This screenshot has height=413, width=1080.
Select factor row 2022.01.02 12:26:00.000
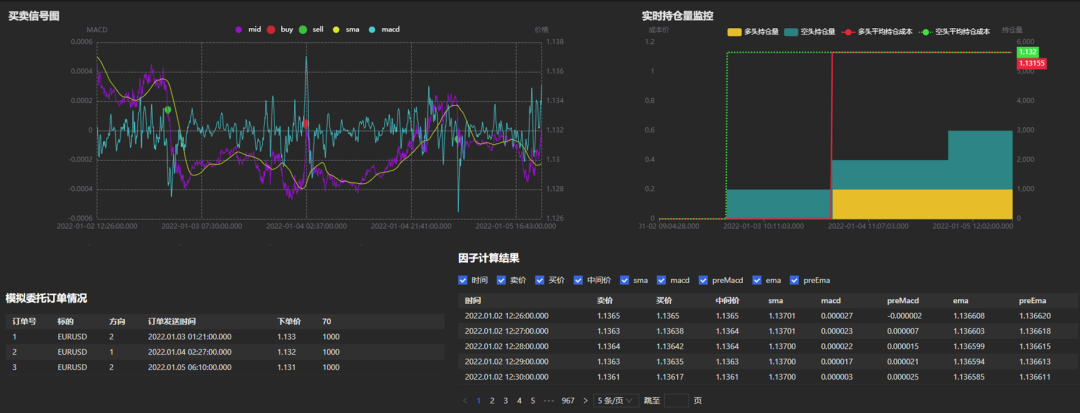(x=768, y=316)
